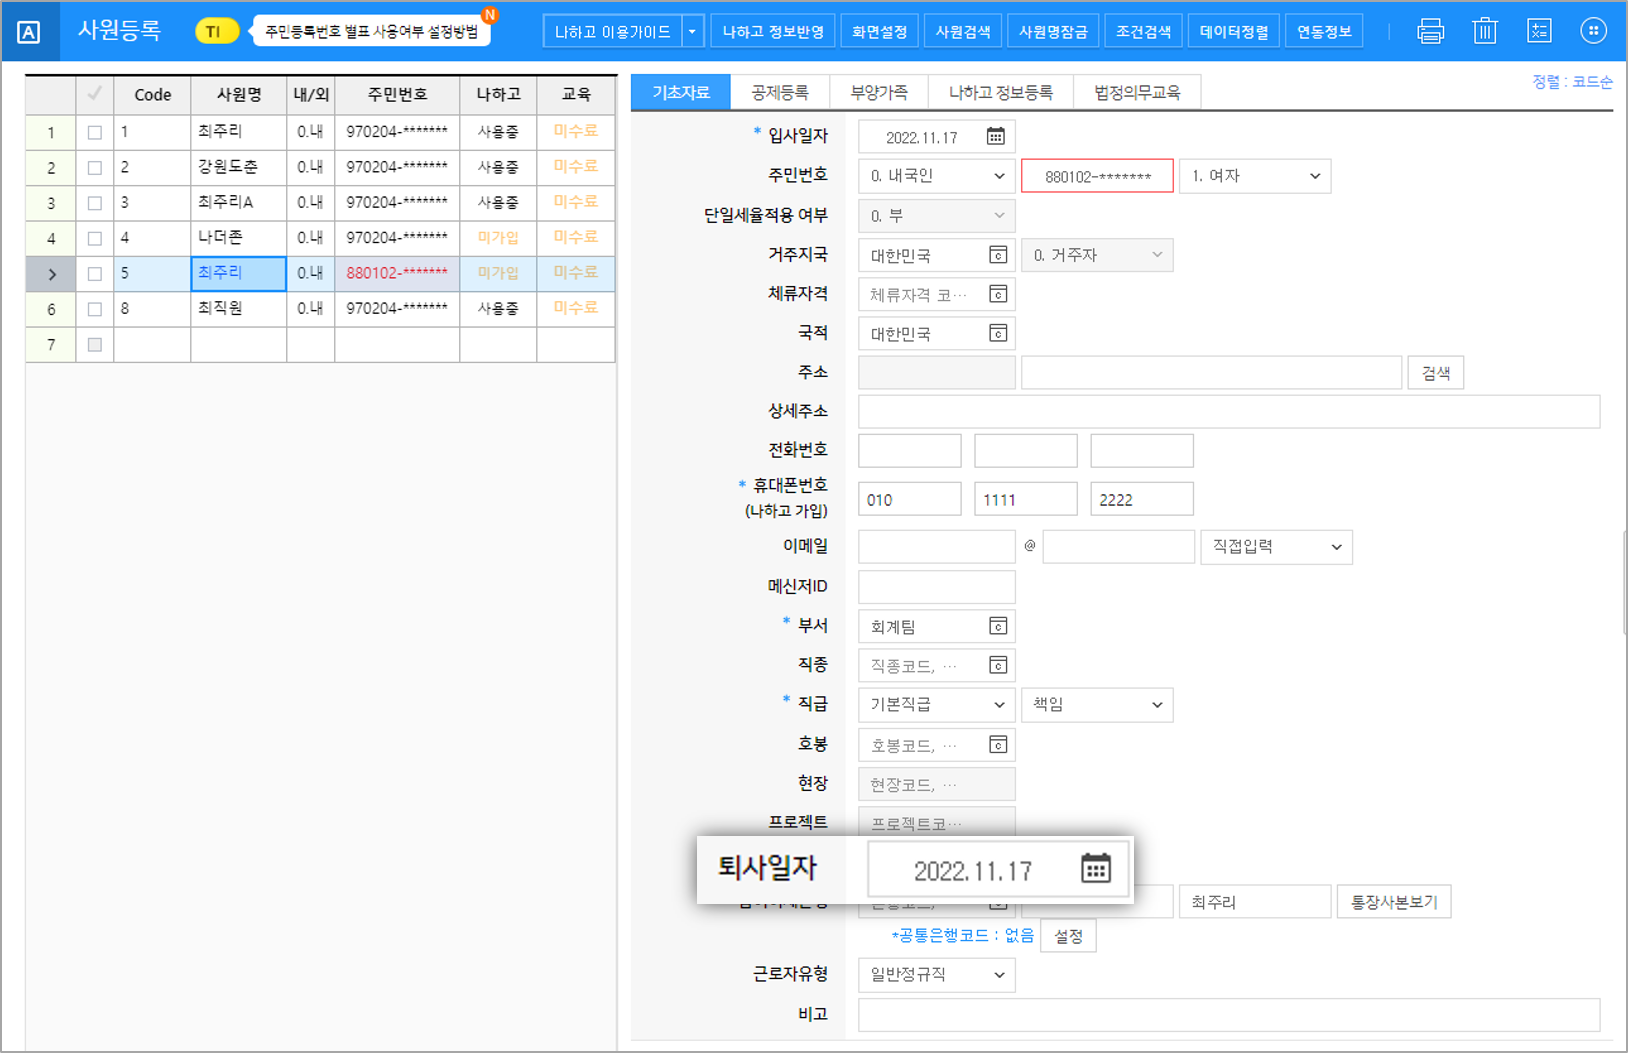Viewport: 1628px width, 1053px height.
Task: Click the 사원명잠금 button
Action: (1053, 32)
